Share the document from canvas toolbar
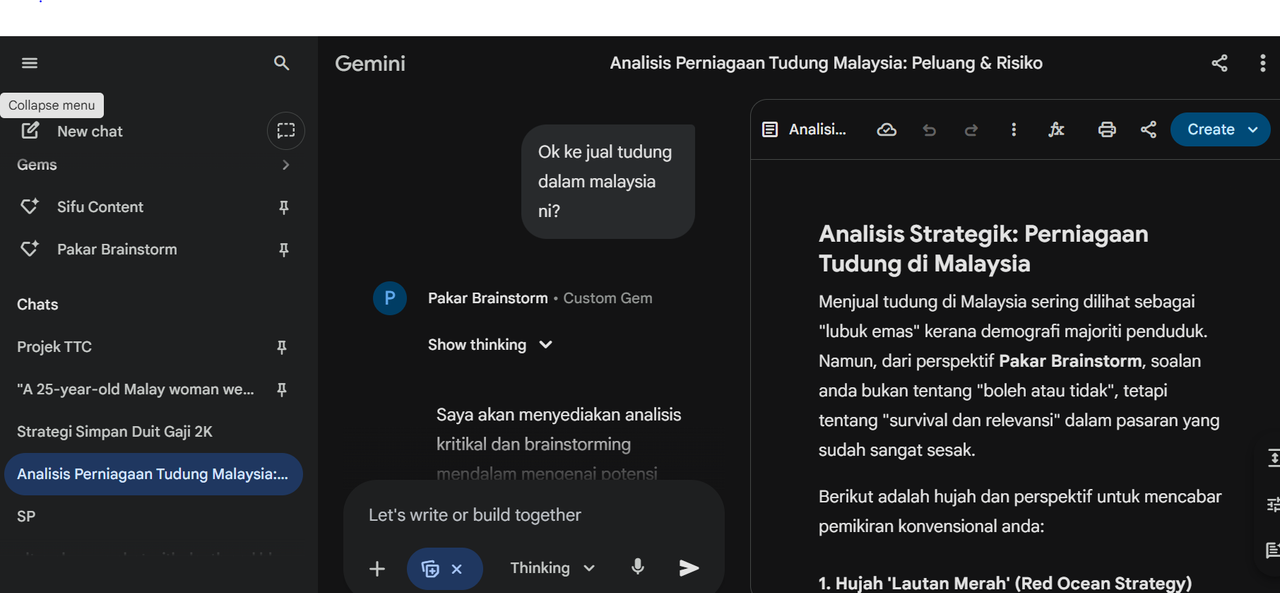 coord(1148,130)
